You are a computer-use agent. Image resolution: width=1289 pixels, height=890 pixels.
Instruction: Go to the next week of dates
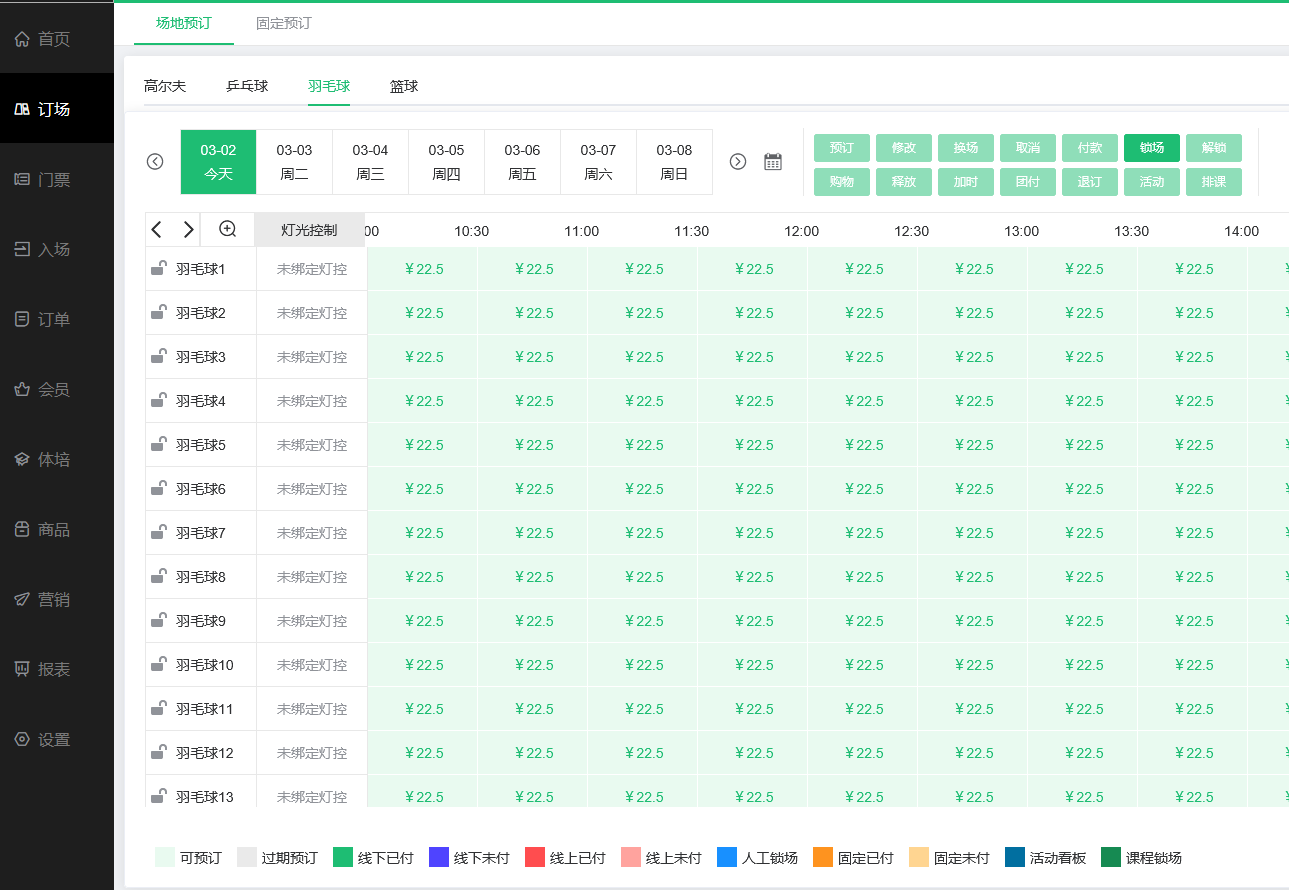tap(738, 162)
